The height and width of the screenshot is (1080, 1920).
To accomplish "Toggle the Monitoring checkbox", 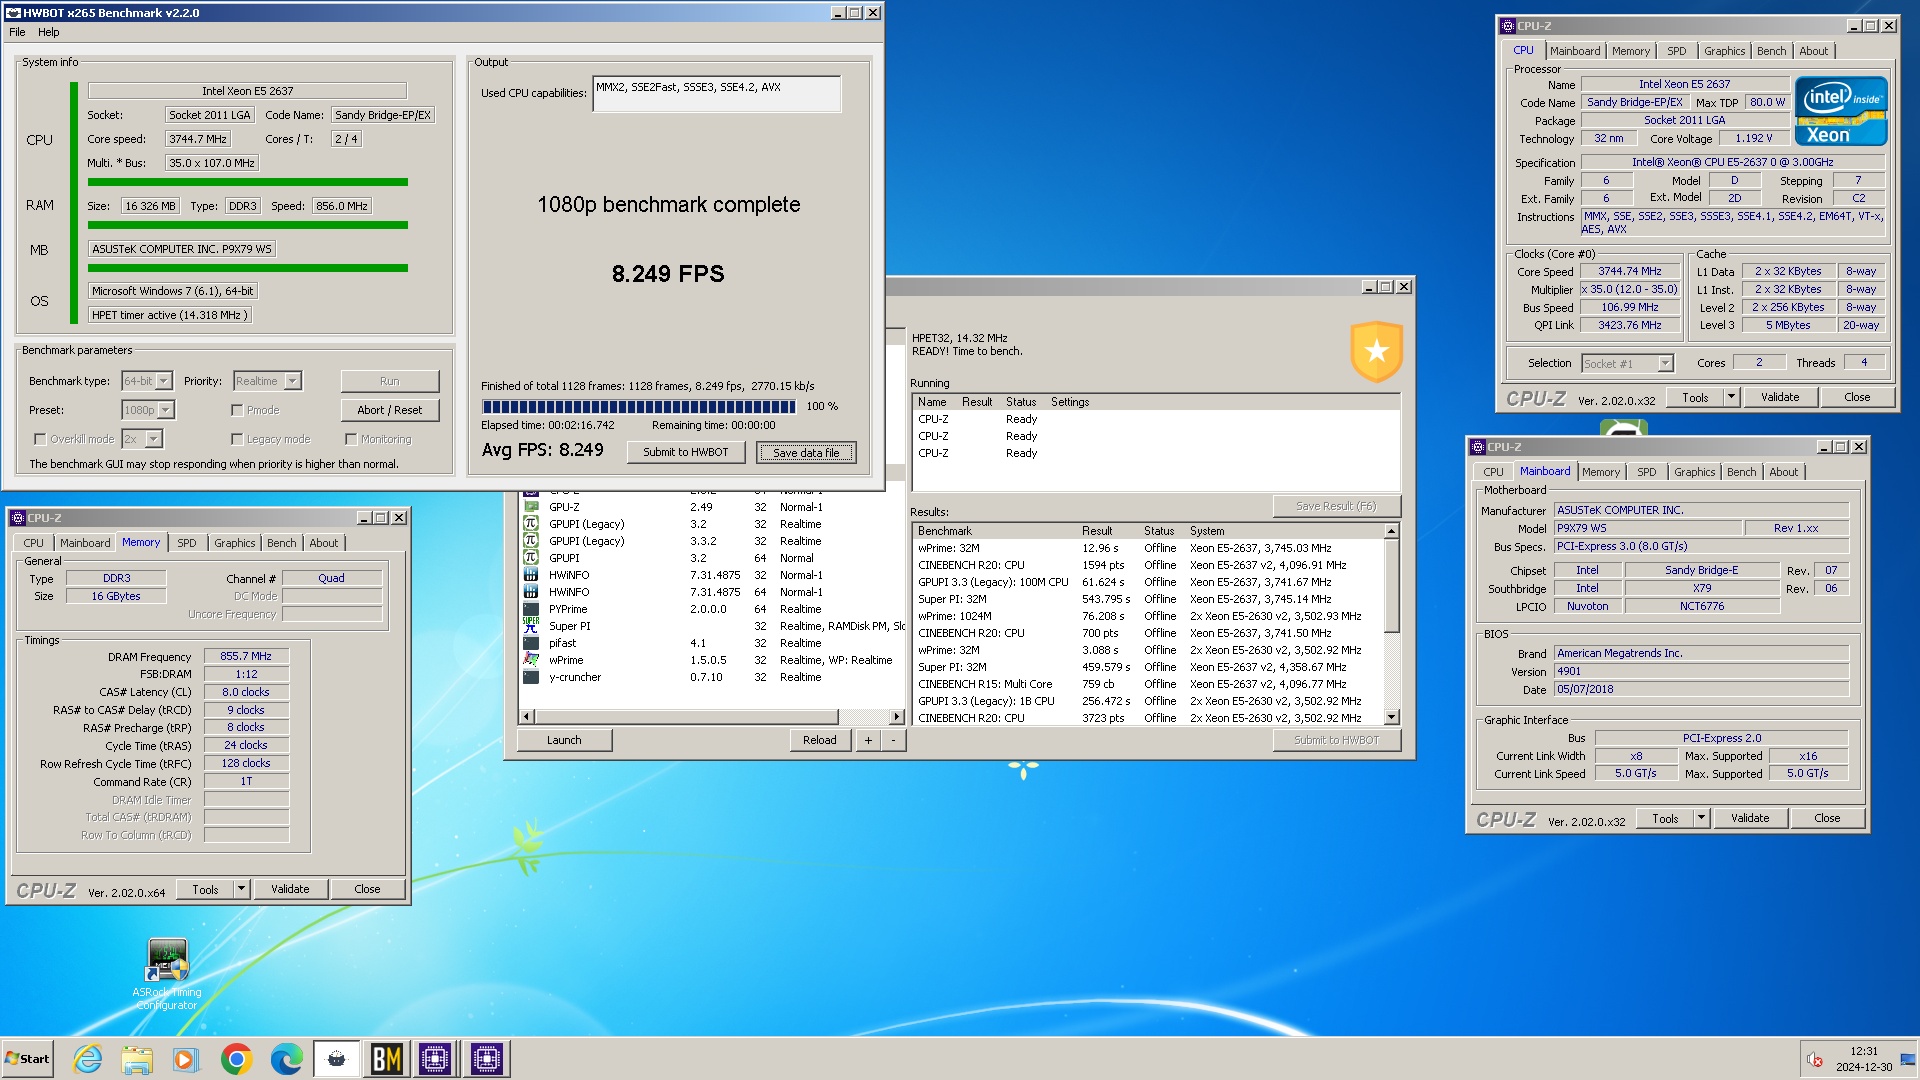I will point(351,439).
